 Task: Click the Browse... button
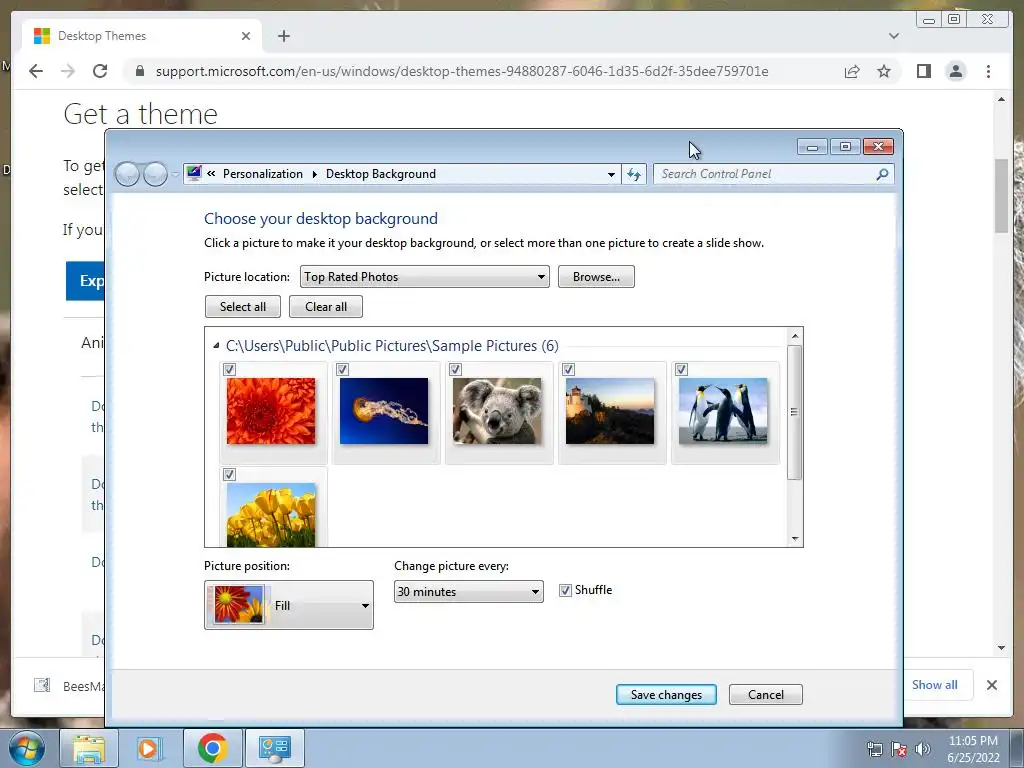tap(596, 277)
